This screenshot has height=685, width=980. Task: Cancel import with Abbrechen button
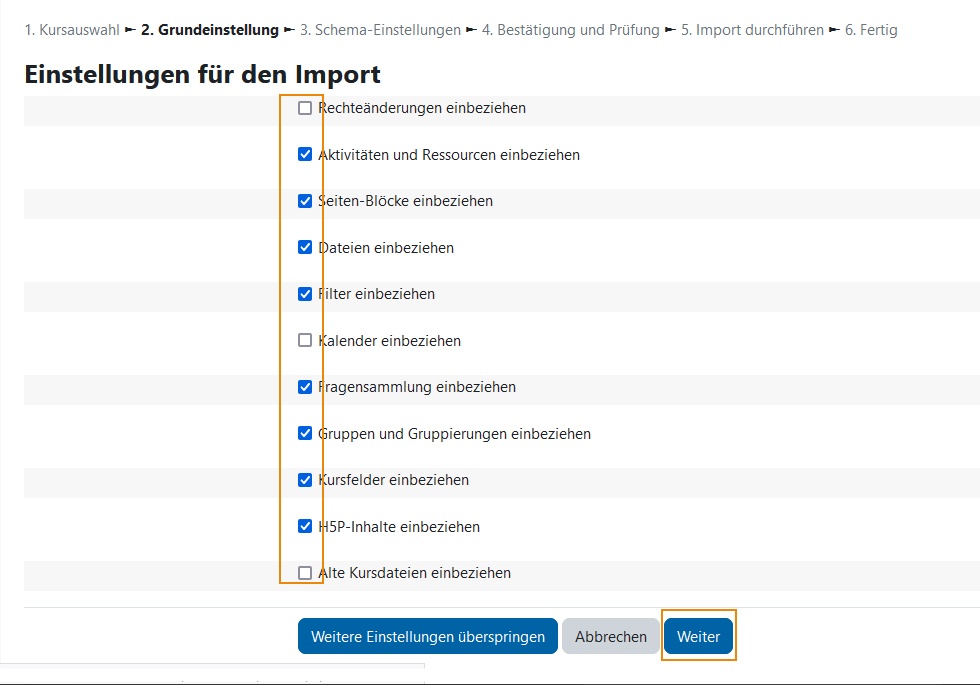611,636
